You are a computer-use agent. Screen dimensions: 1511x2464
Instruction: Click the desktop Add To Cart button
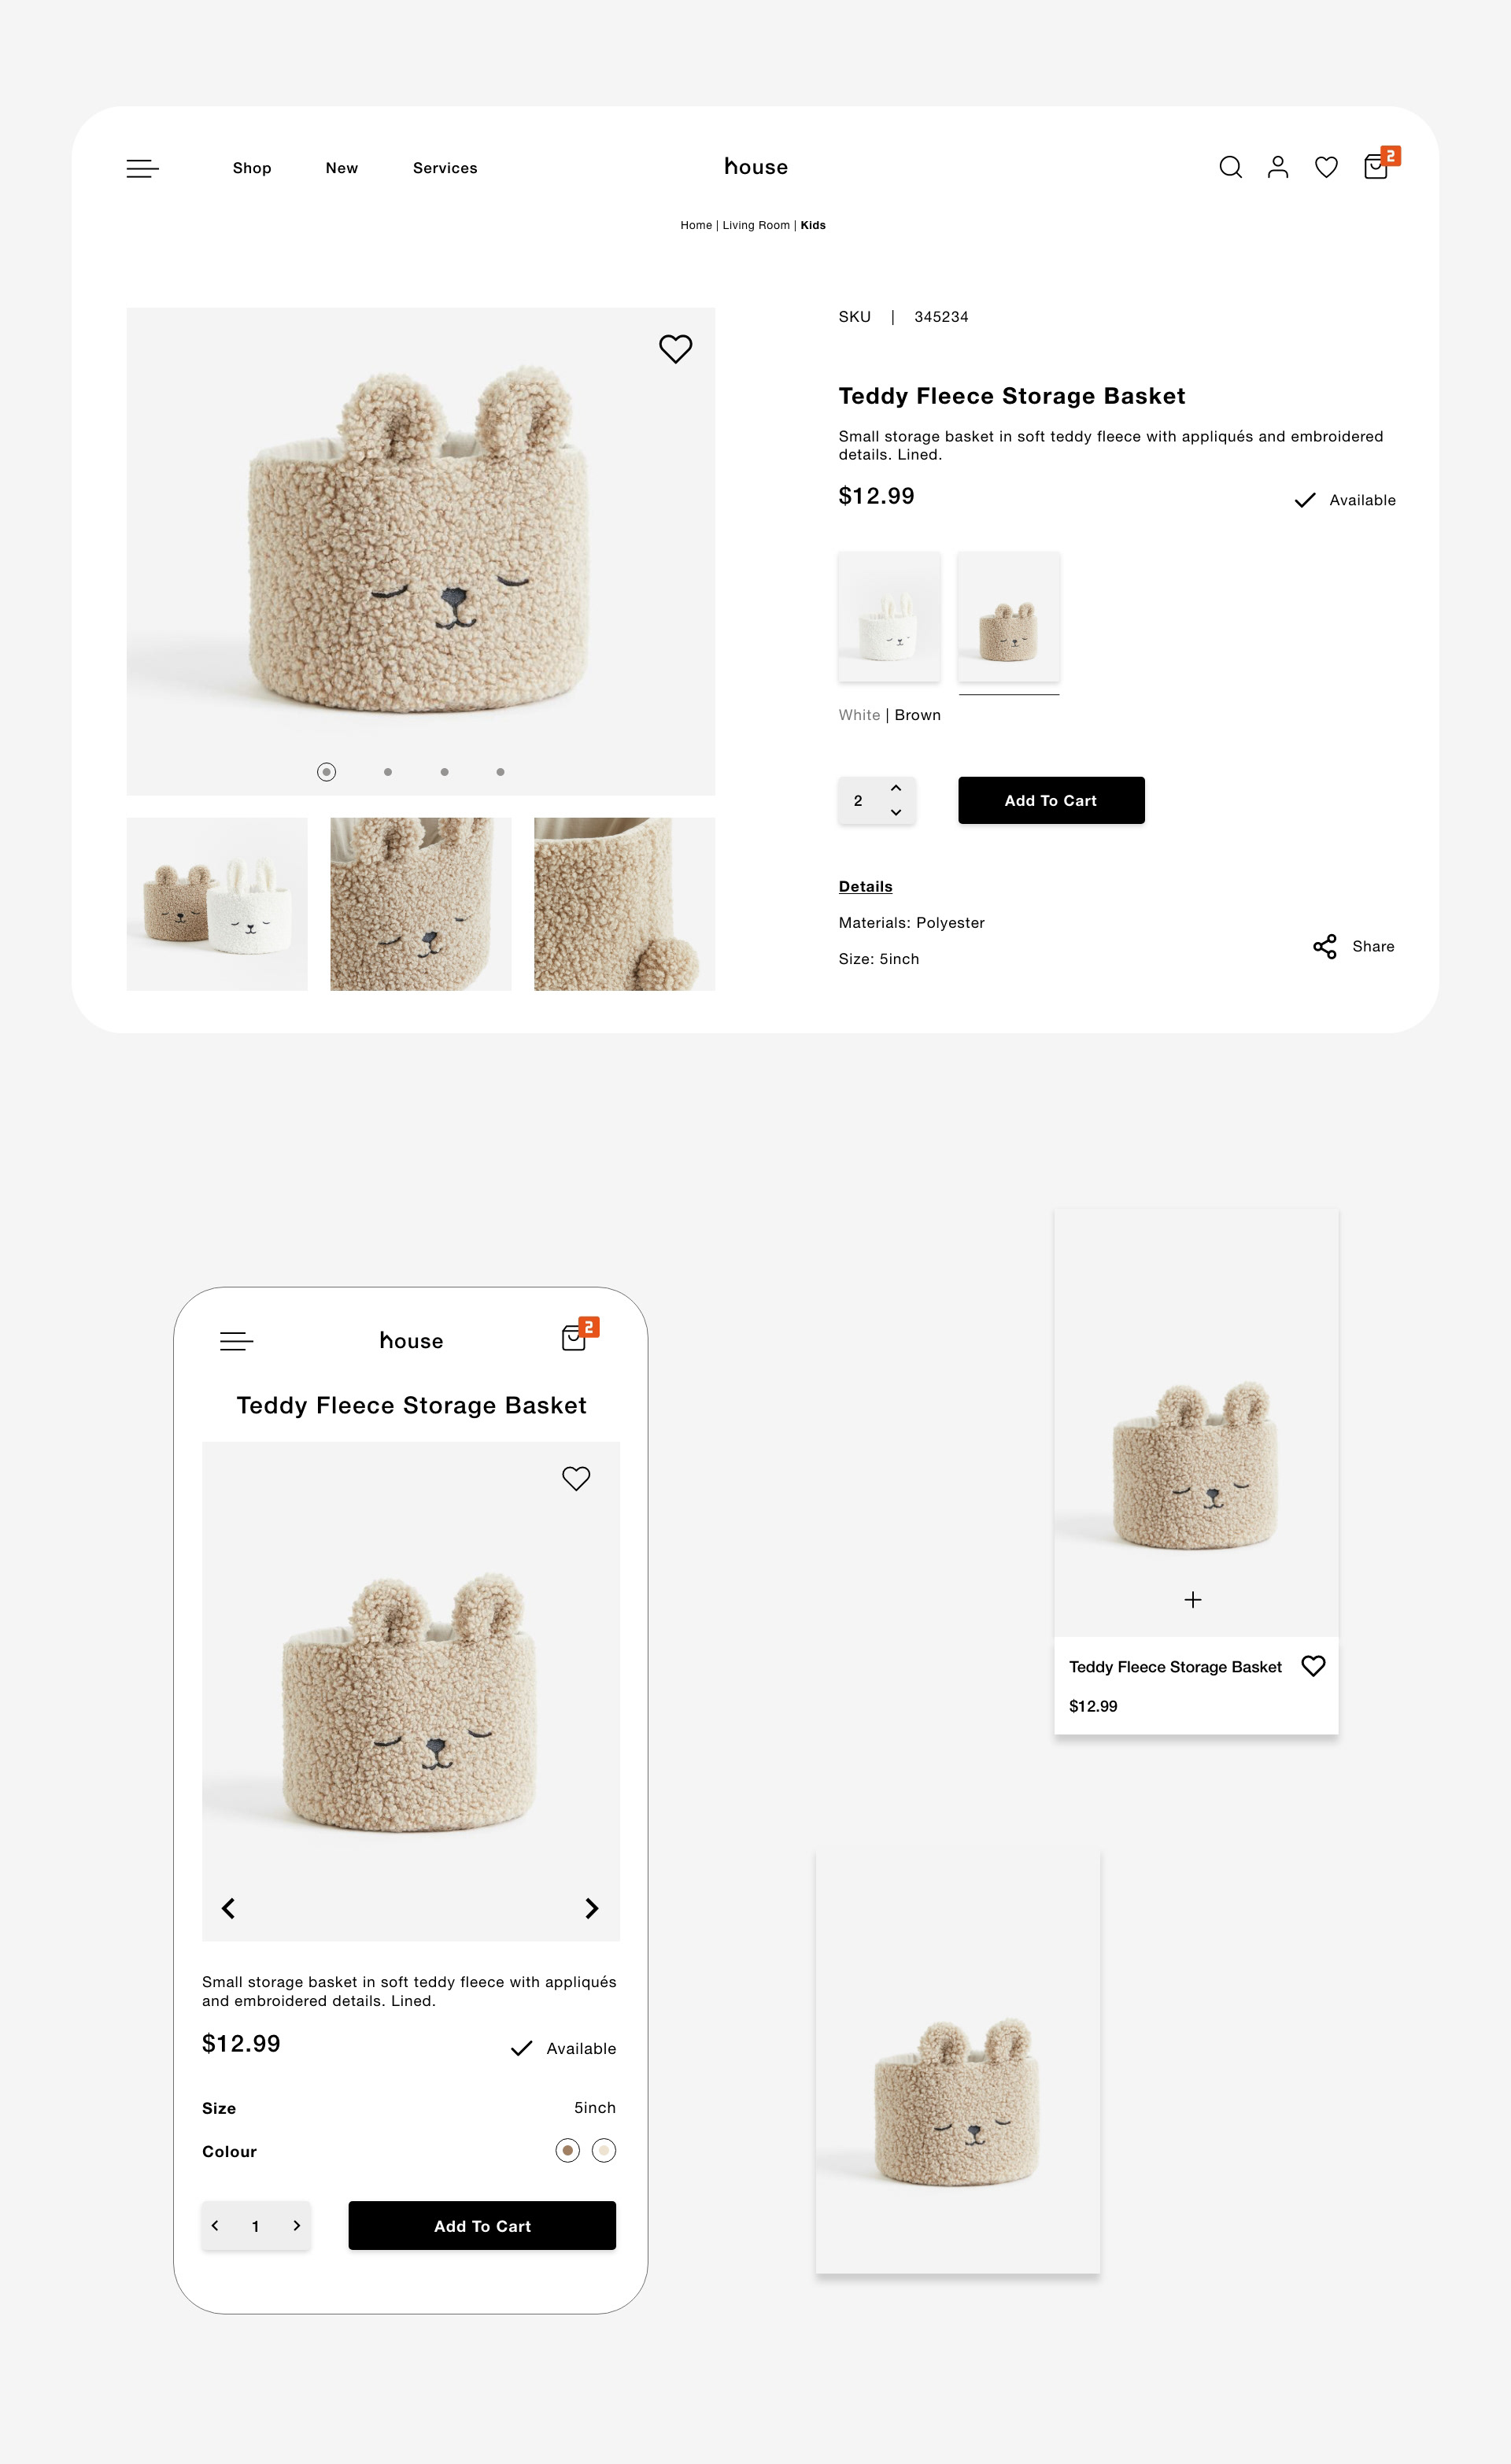point(1051,800)
